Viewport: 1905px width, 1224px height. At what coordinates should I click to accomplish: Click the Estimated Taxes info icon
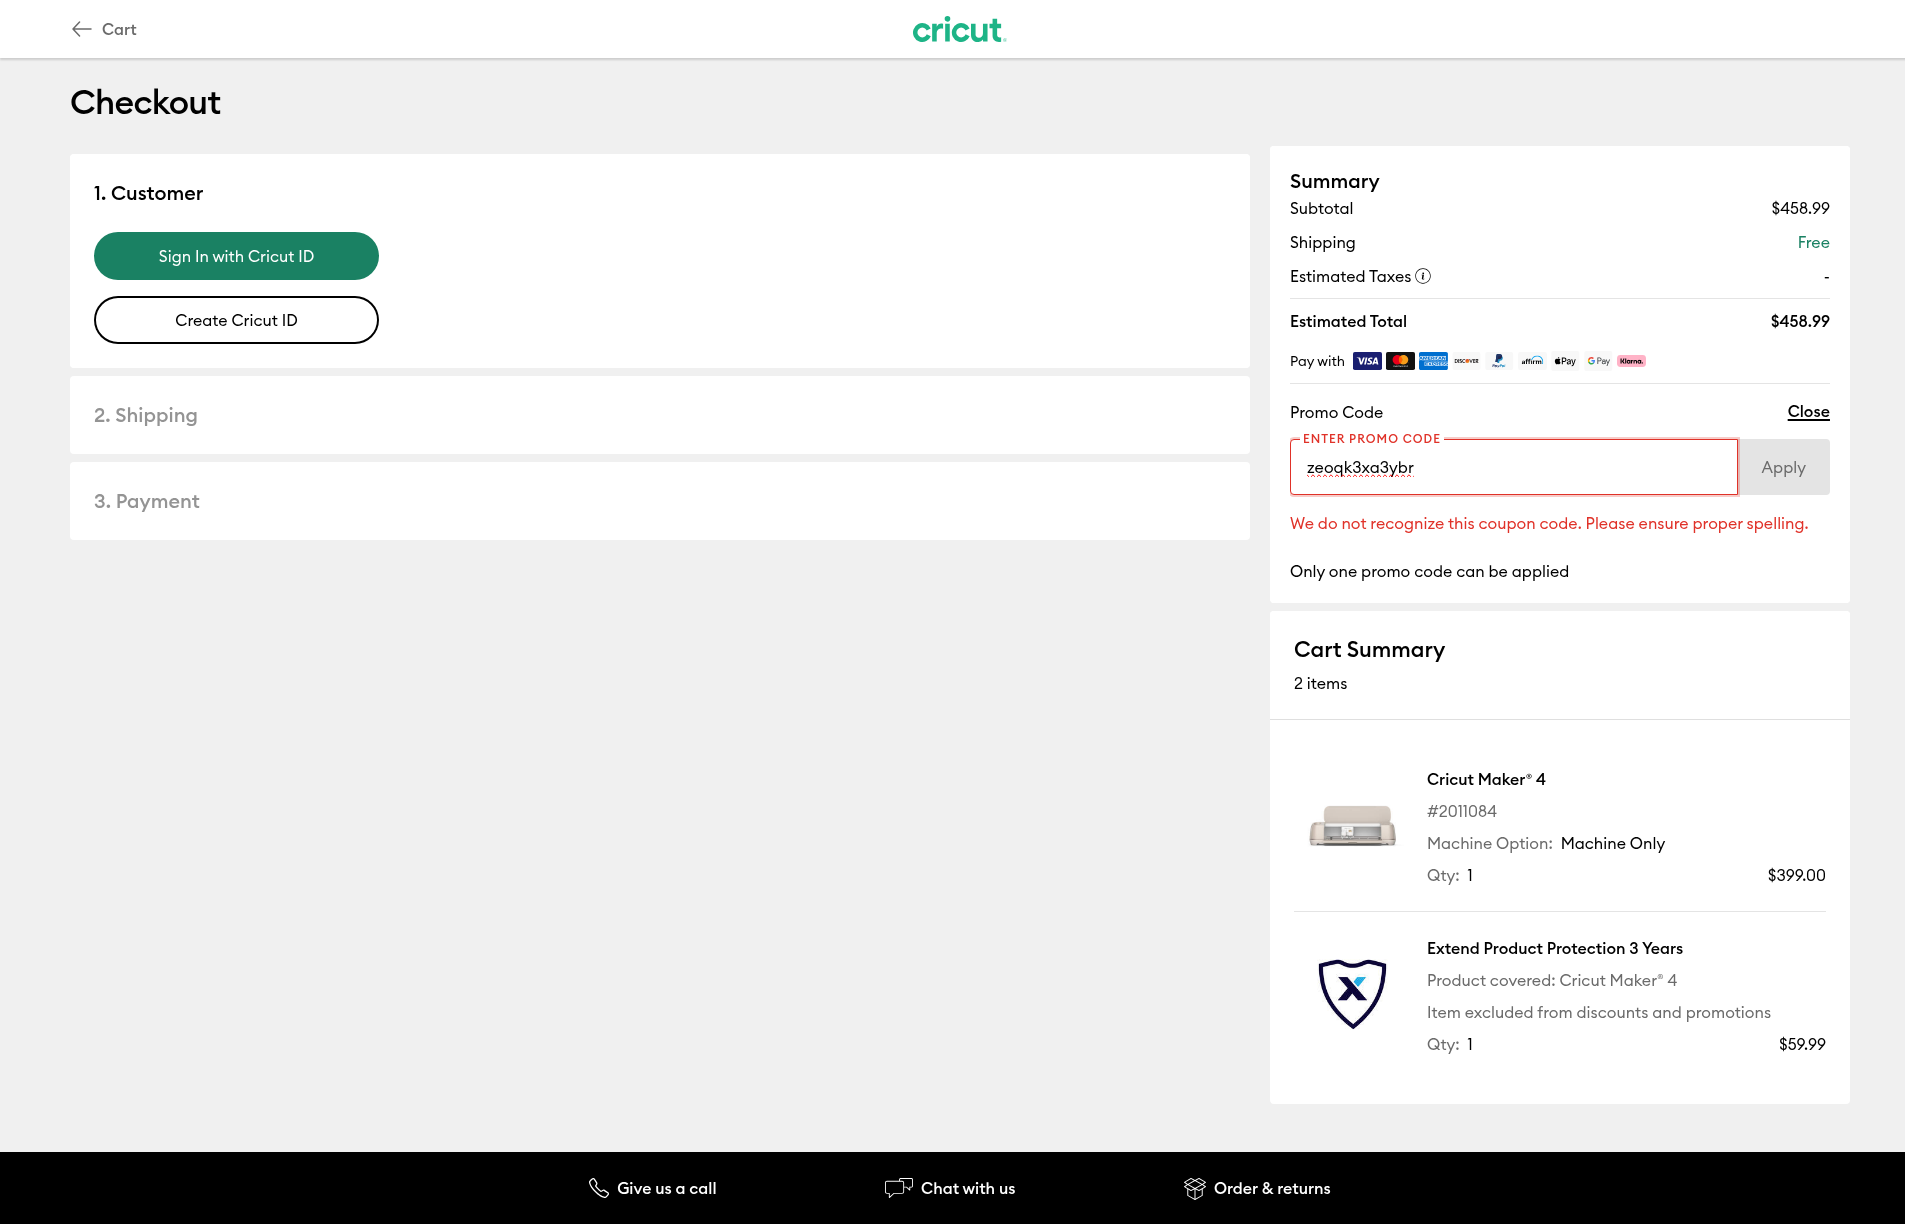(x=1423, y=276)
